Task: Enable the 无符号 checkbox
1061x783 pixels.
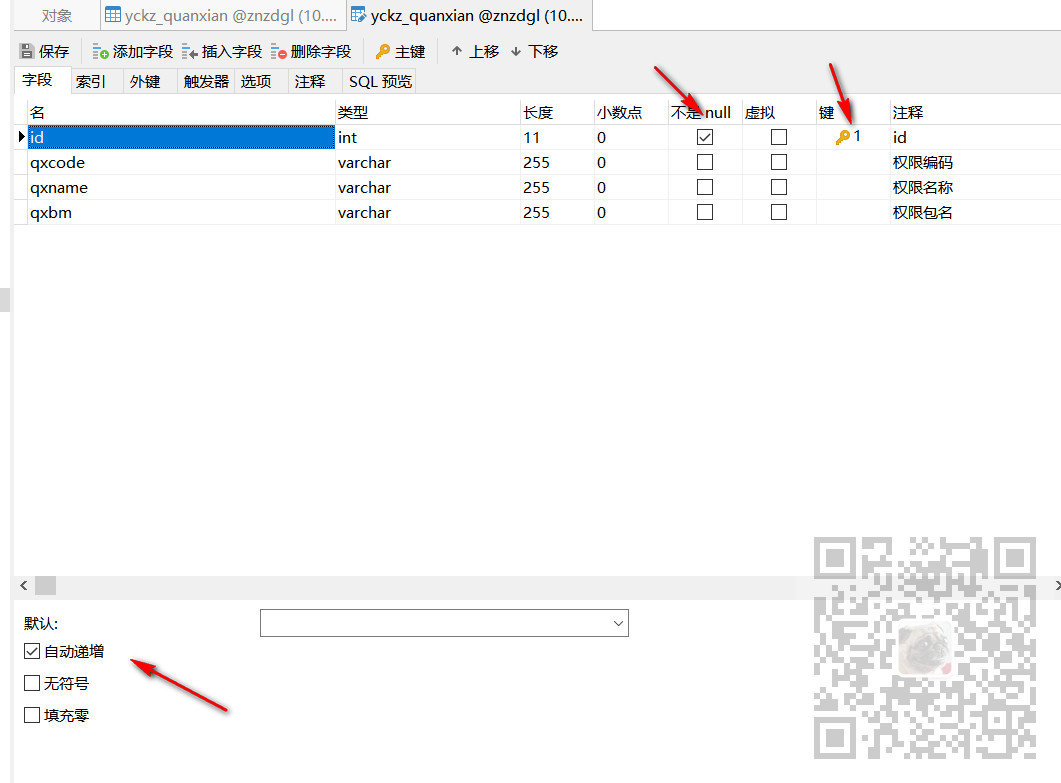Action: point(32,683)
